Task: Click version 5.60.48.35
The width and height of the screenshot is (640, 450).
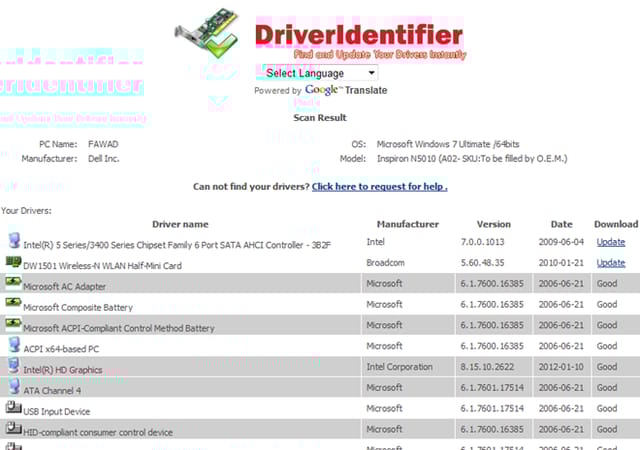Action: pyautogui.click(x=482, y=263)
